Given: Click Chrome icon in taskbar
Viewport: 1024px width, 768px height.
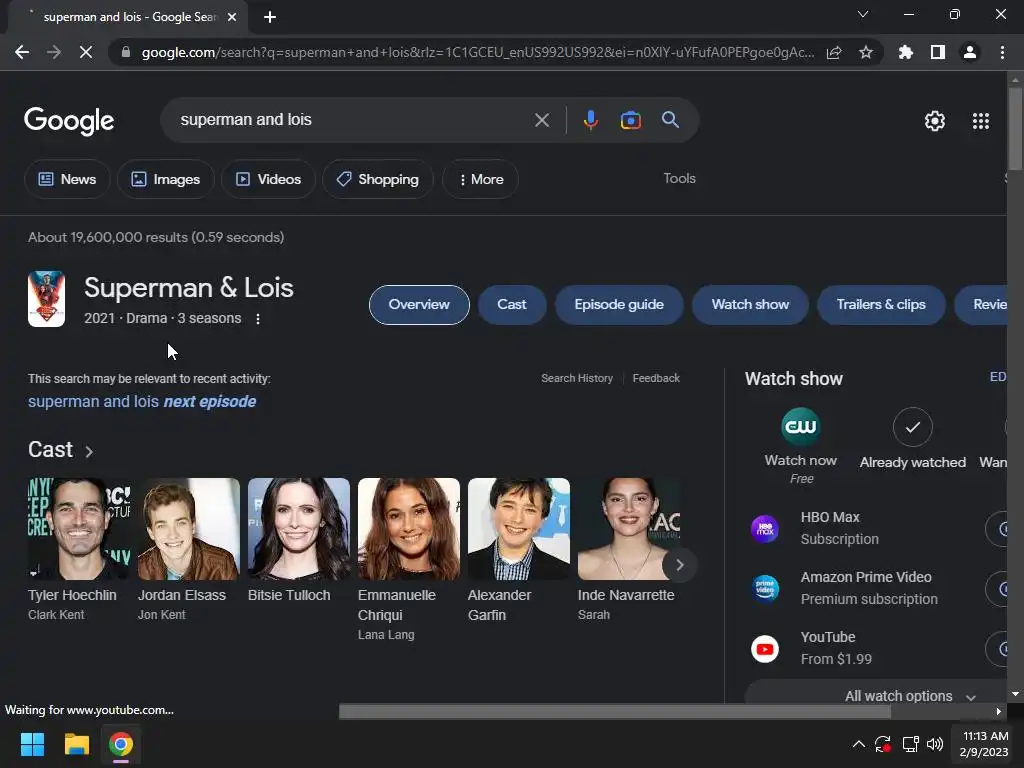Looking at the screenshot, I should point(121,744).
